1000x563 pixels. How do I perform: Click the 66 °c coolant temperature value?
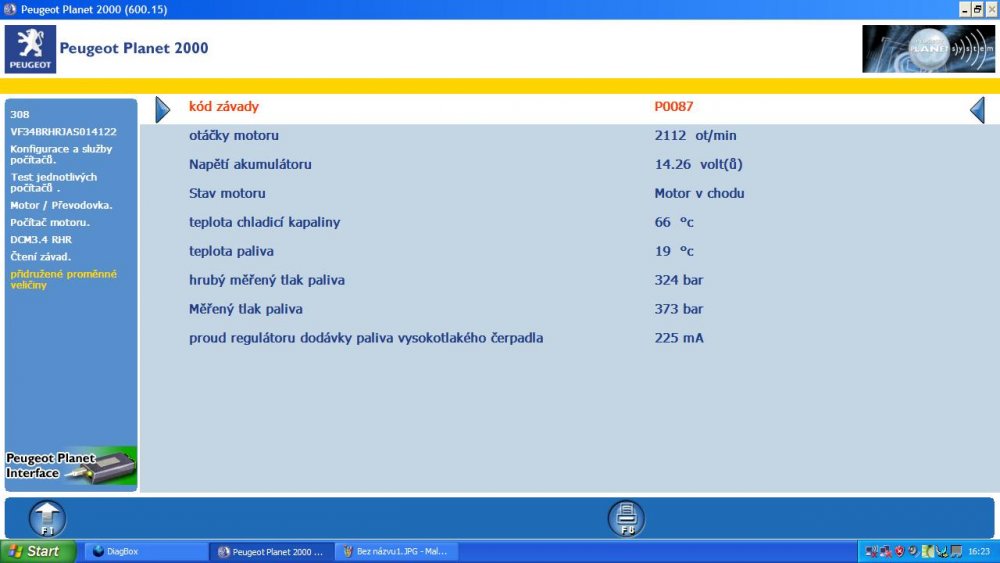coord(674,223)
